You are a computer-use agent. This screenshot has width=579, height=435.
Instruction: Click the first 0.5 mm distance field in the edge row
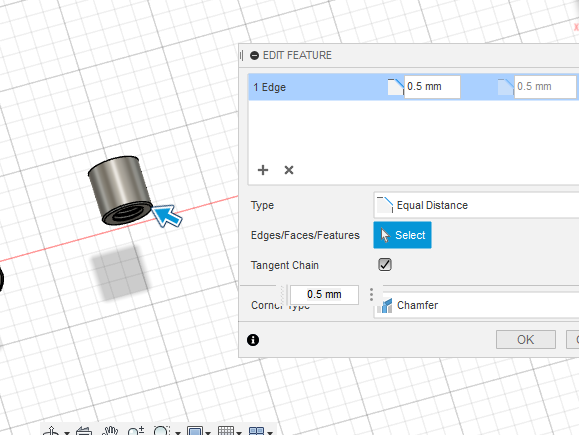[x=432, y=87]
